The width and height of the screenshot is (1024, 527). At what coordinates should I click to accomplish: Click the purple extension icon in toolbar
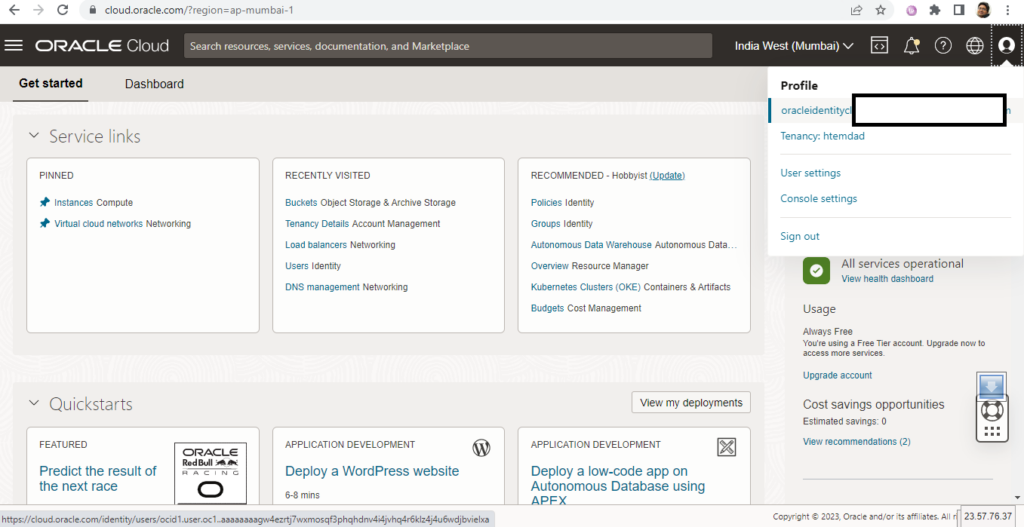912,10
